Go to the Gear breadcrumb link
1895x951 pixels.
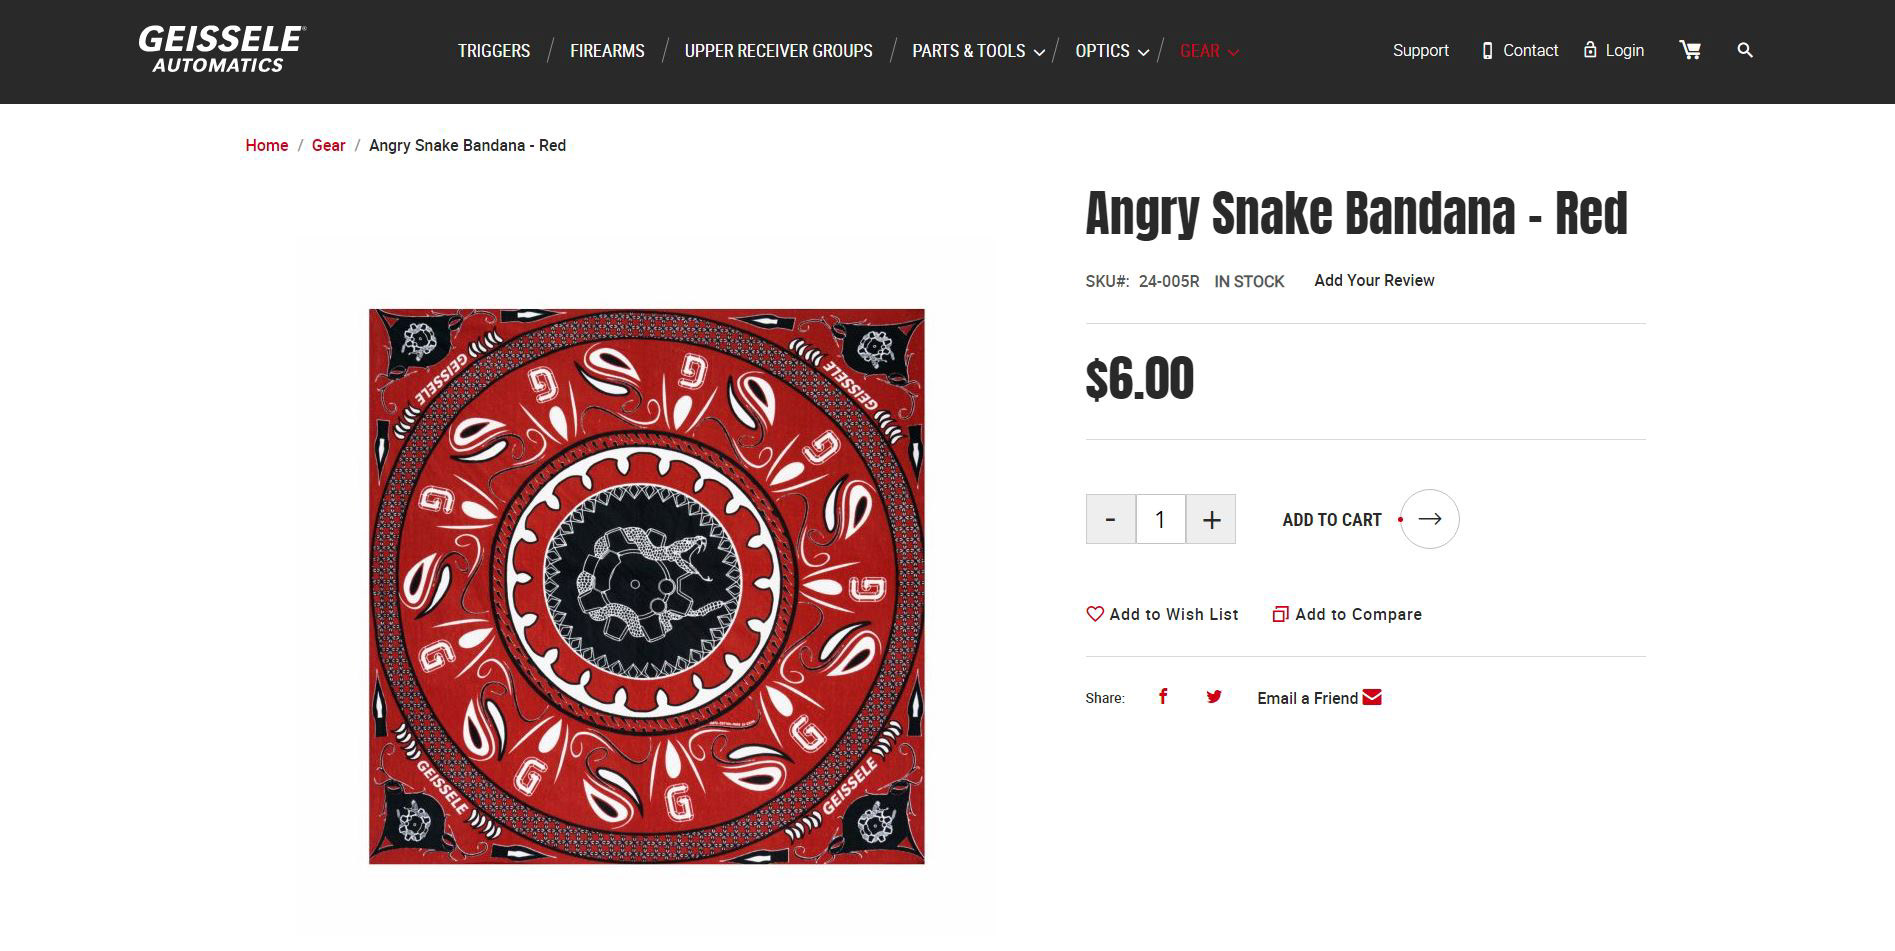point(328,145)
